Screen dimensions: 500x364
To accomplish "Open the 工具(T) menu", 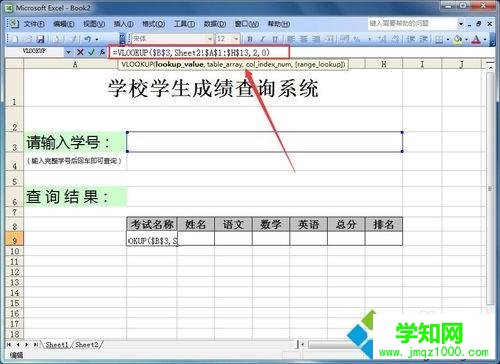I will click(x=184, y=24).
